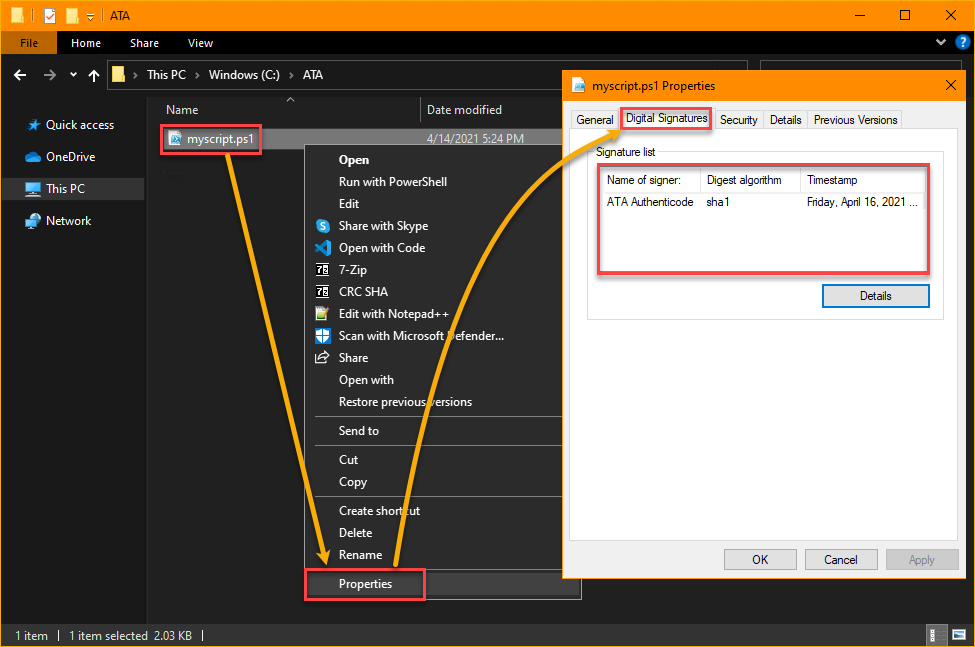The height and width of the screenshot is (647, 975).
Task: Sort by the Date modified column header
Action: [x=464, y=110]
